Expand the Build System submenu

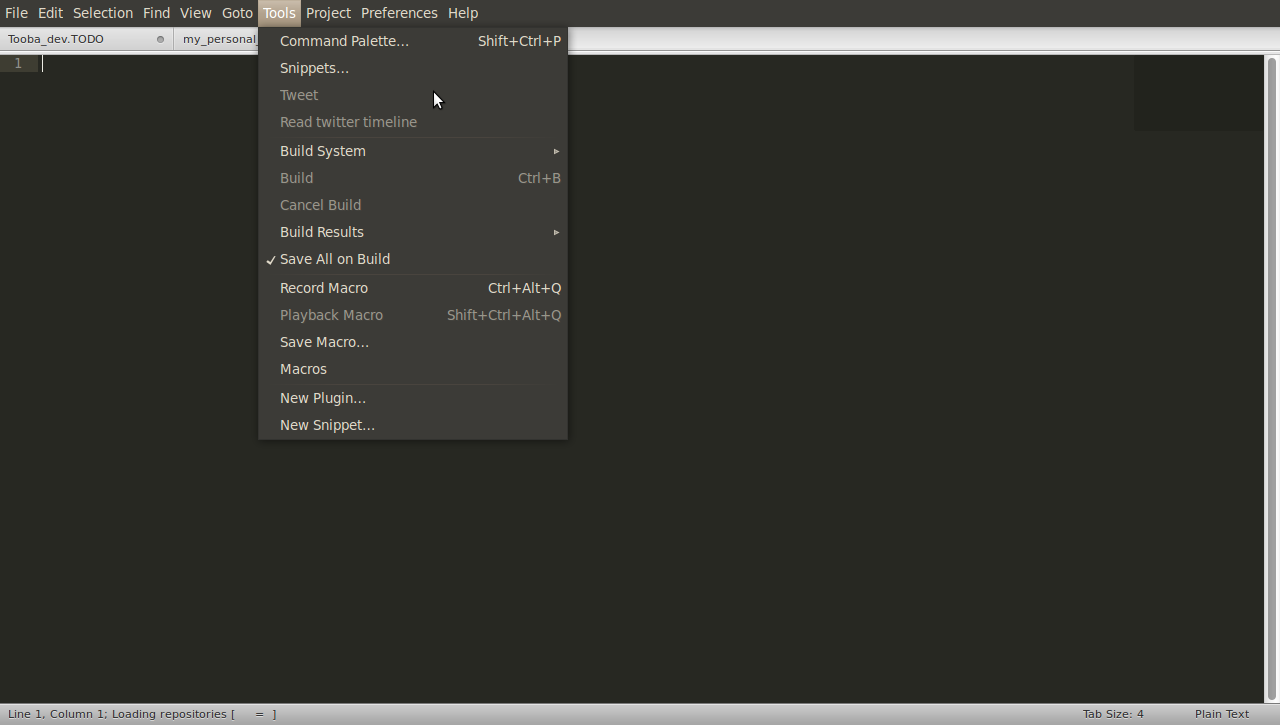[413, 151]
